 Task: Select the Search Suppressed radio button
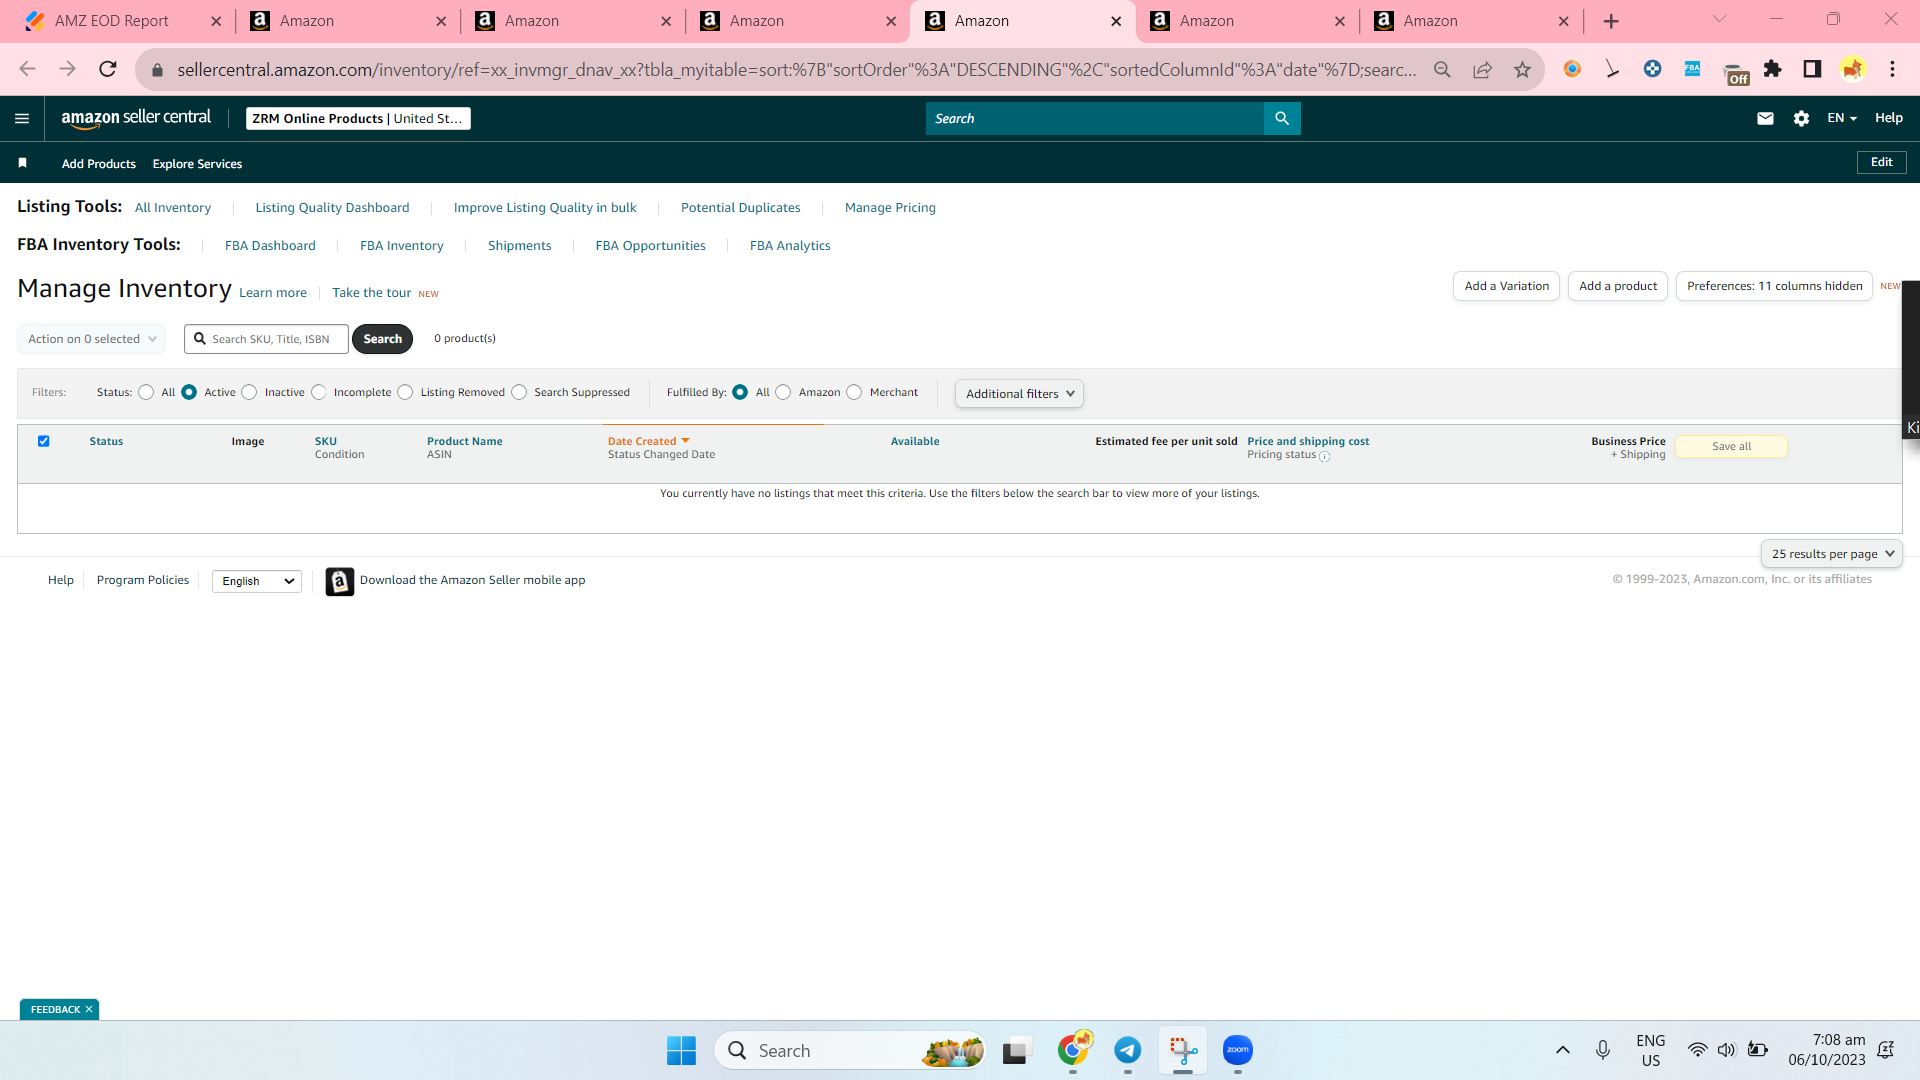pos(519,392)
